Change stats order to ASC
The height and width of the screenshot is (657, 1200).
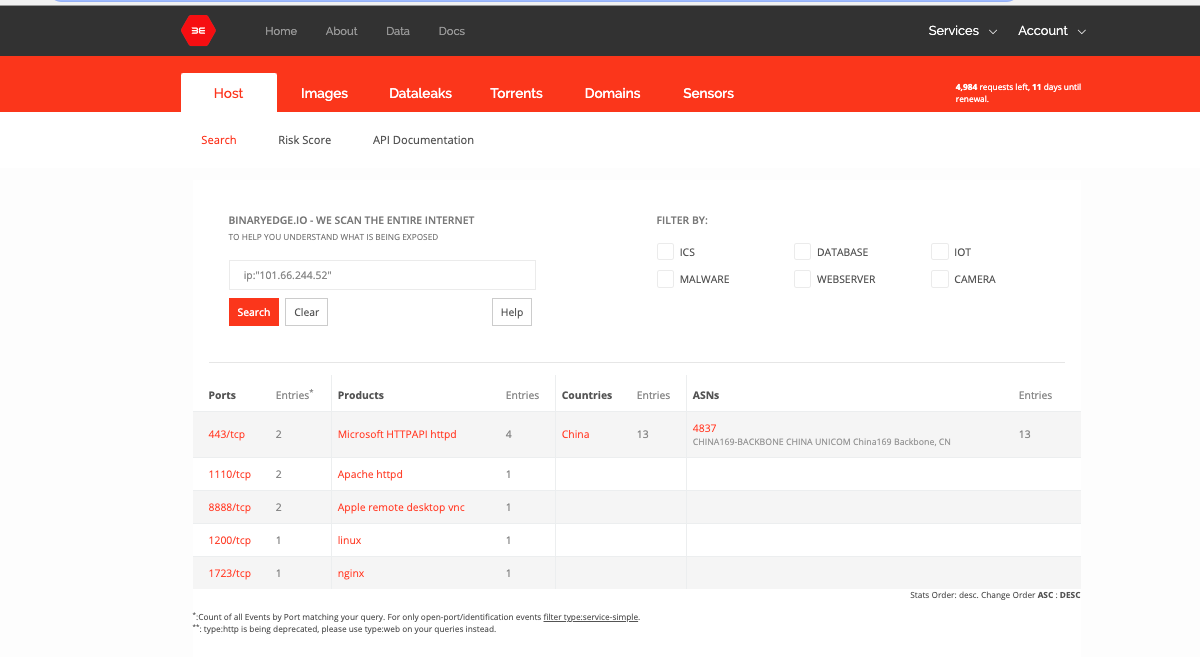(x=1043, y=595)
